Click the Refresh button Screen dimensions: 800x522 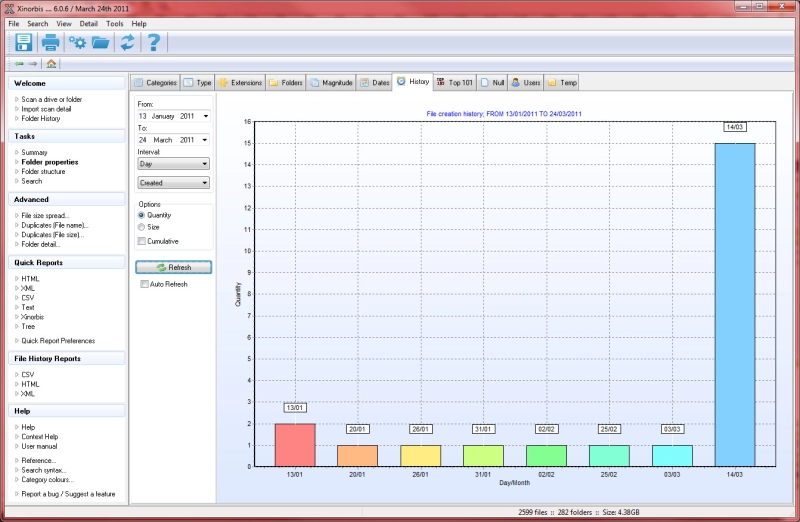[x=173, y=267]
